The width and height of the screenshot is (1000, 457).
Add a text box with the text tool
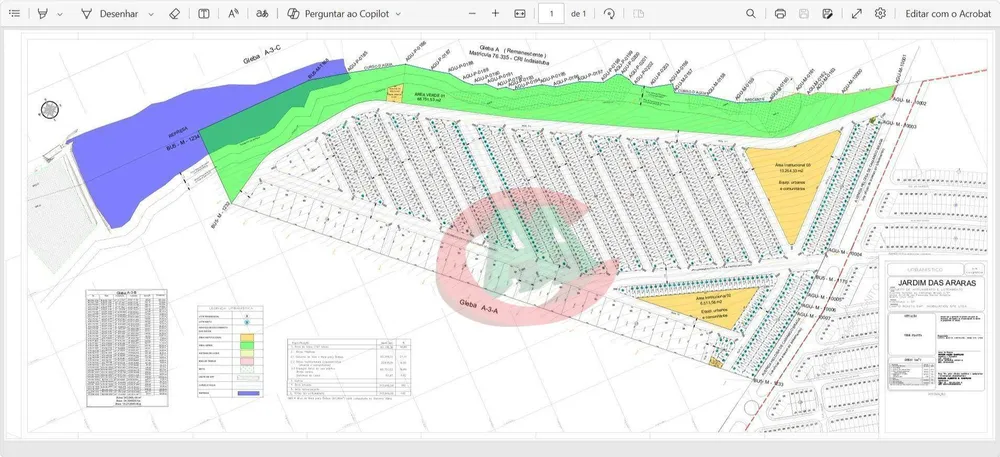203,13
